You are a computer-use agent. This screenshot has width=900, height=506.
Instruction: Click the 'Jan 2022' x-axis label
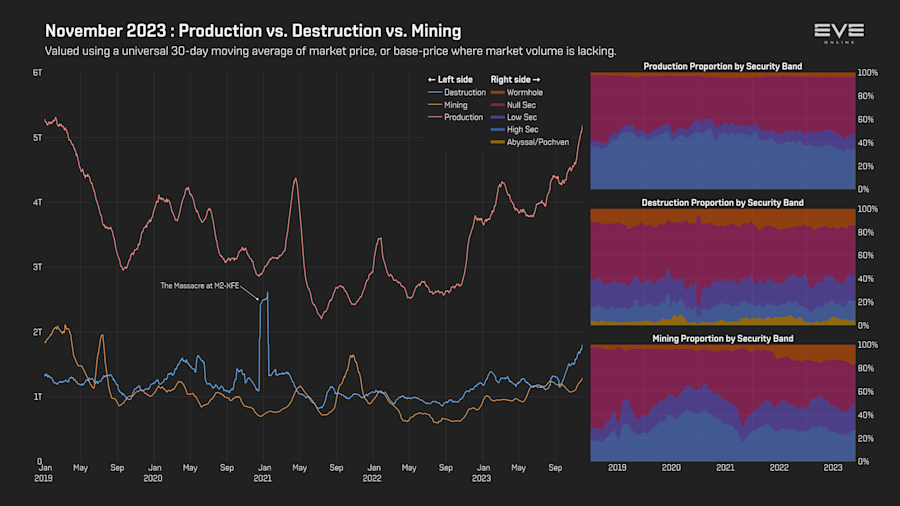(x=373, y=473)
